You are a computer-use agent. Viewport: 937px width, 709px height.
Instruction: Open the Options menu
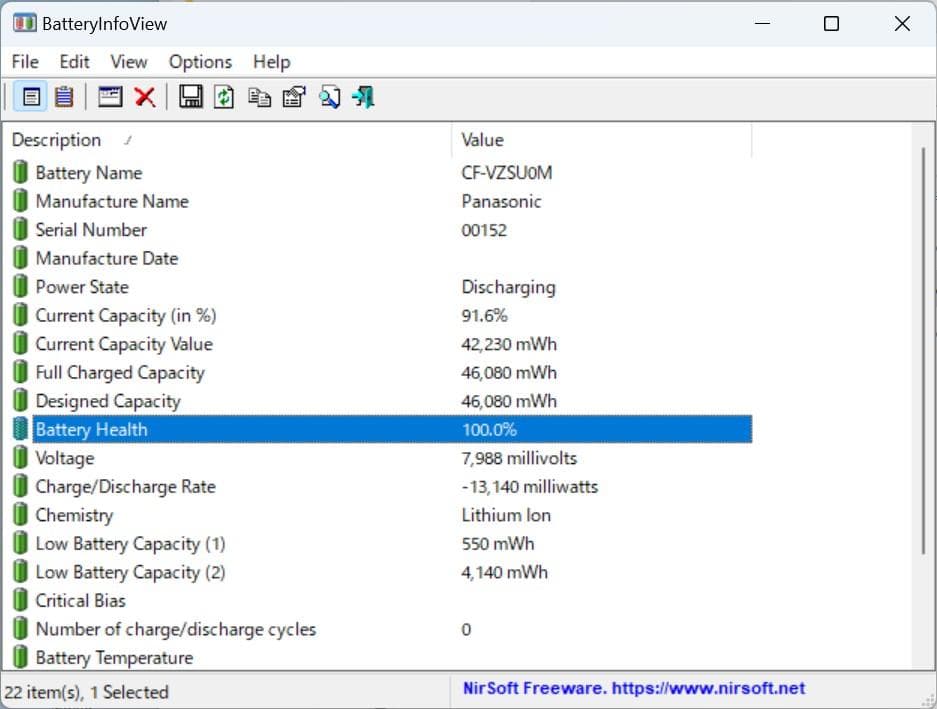[199, 61]
